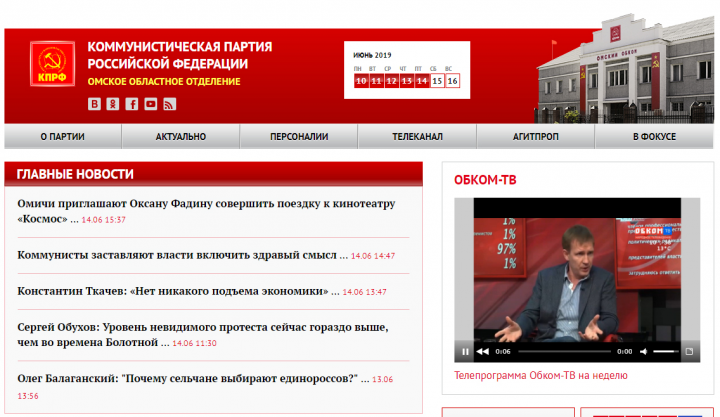Rewind the Обком-ТВ video
Image resolution: width=720 pixels, height=417 pixels.
pyautogui.click(x=483, y=352)
